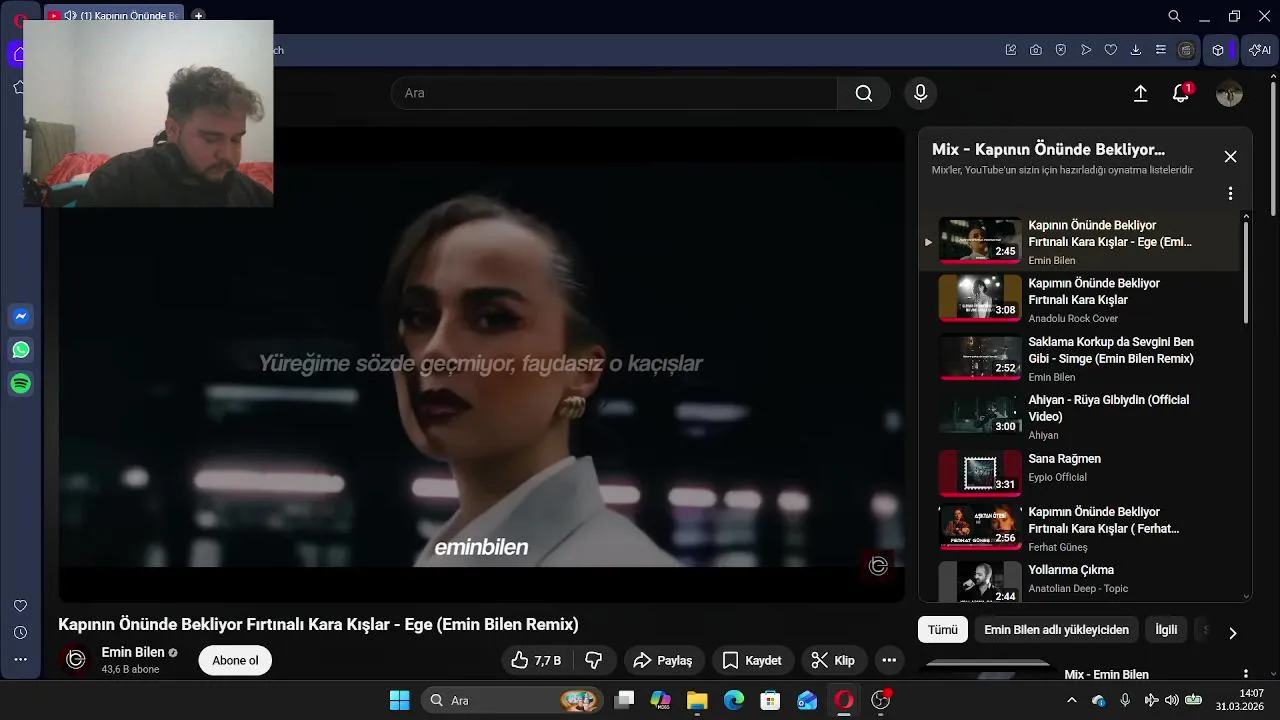Click the main video player area
1280x720 pixels.
pyautogui.click(x=481, y=365)
